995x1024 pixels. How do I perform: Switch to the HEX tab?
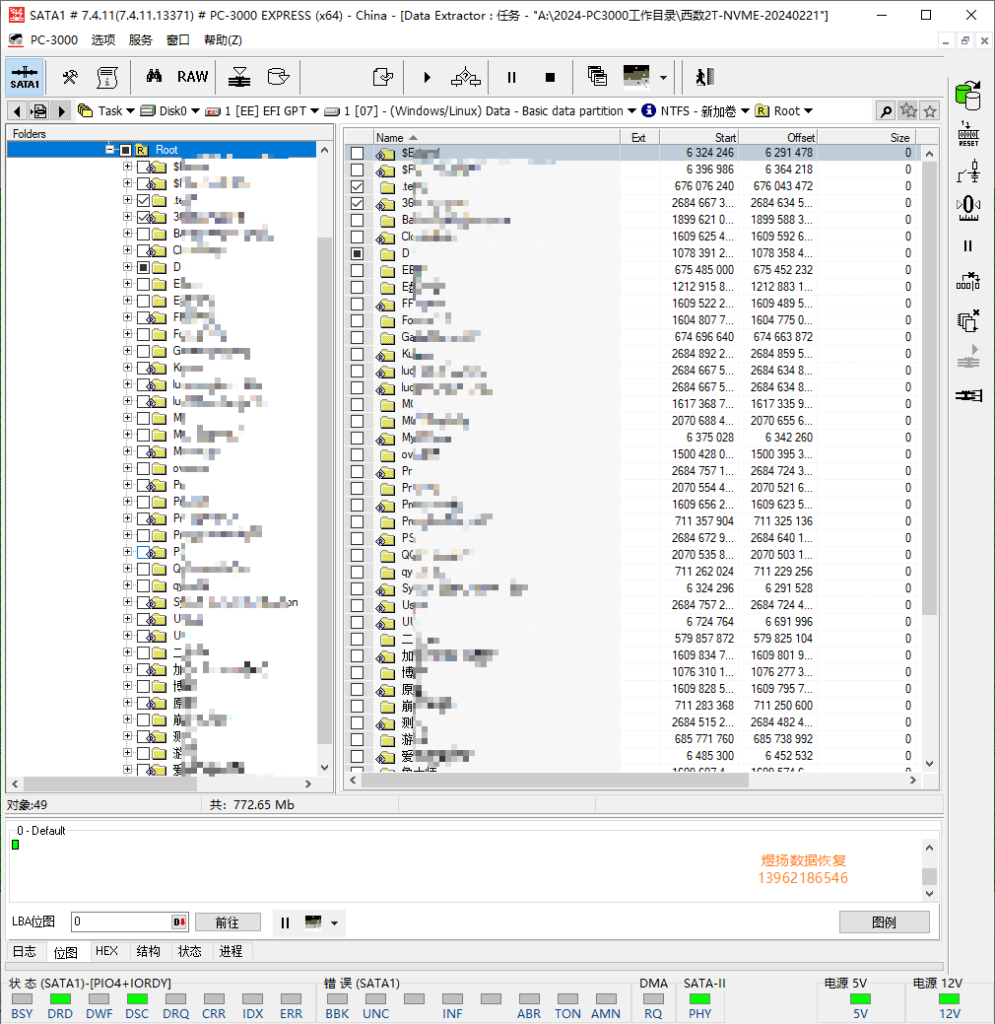click(x=106, y=951)
